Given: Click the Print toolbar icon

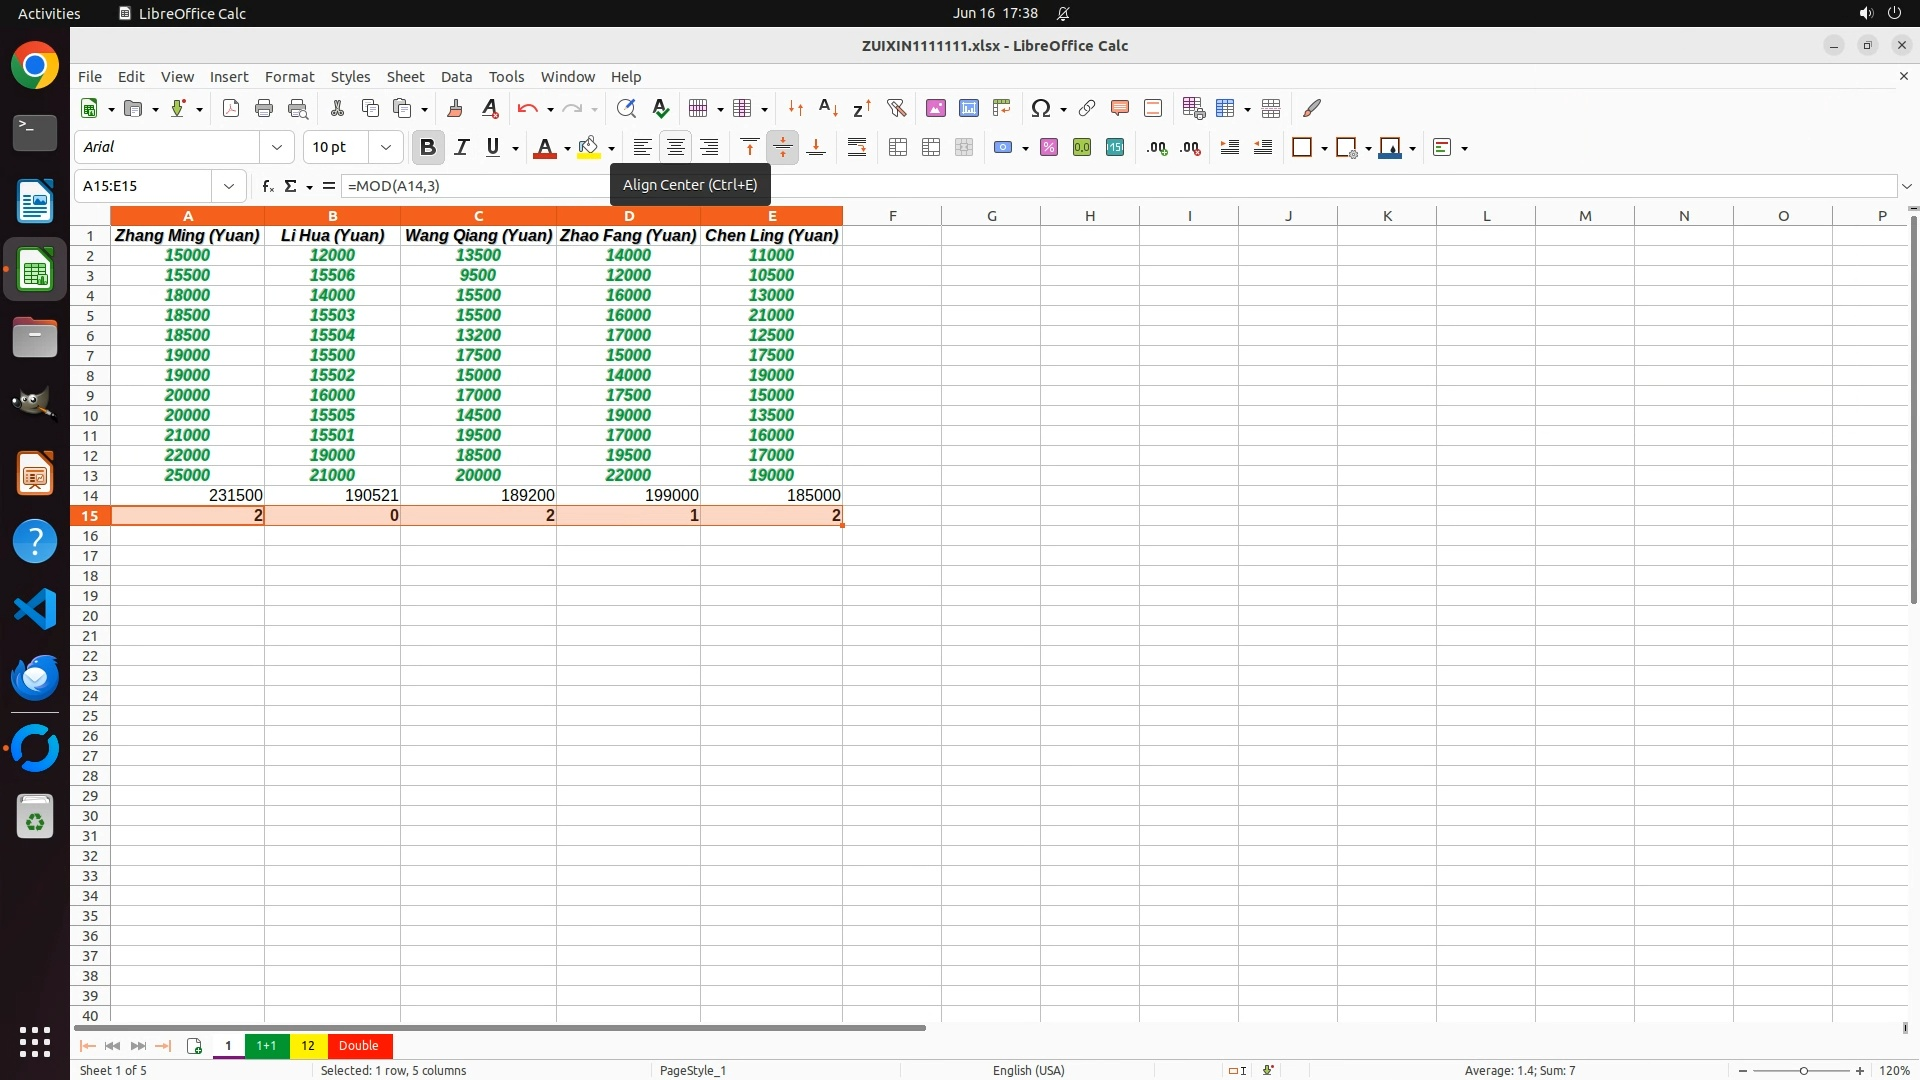Looking at the screenshot, I should click(264, 108).
